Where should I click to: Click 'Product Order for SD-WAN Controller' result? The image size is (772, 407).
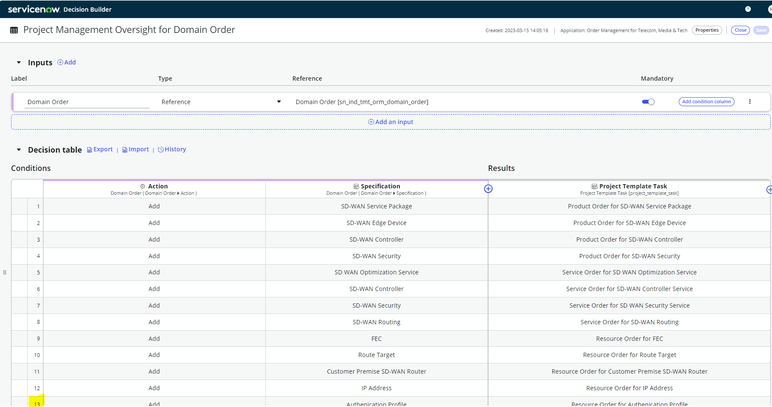click(629, 240)
